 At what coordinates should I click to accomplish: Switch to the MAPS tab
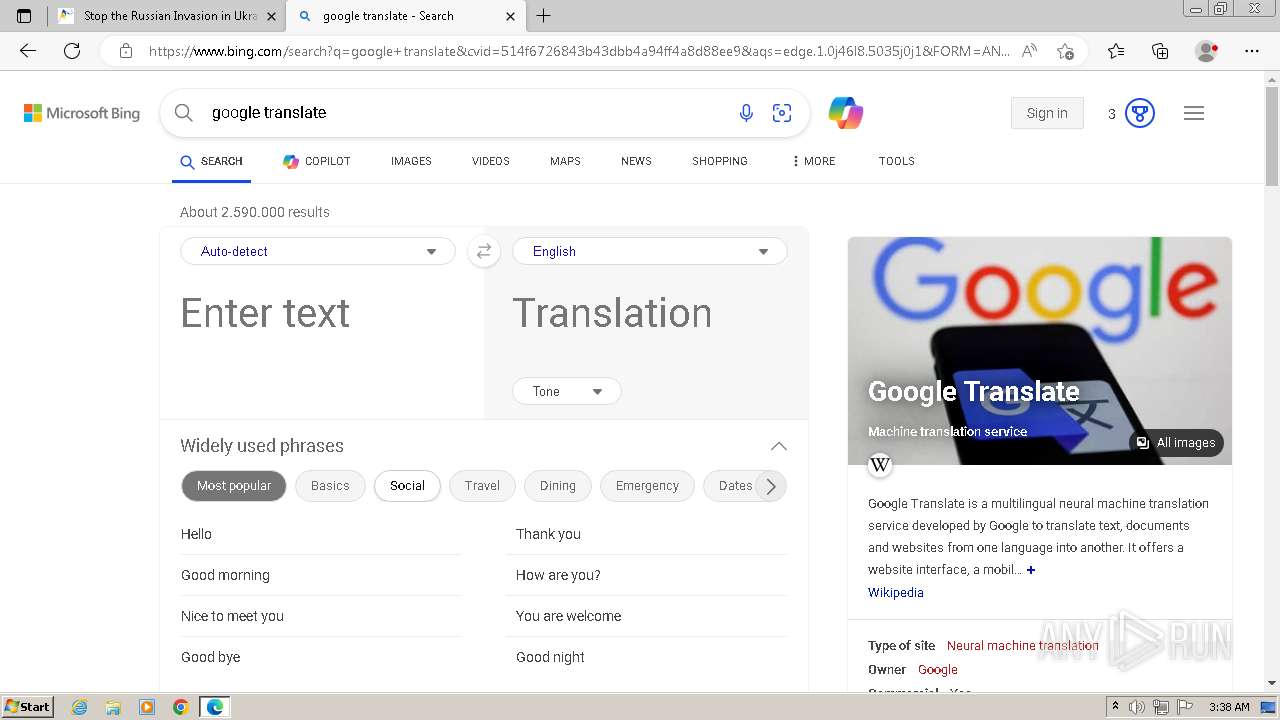coord(565,161)
